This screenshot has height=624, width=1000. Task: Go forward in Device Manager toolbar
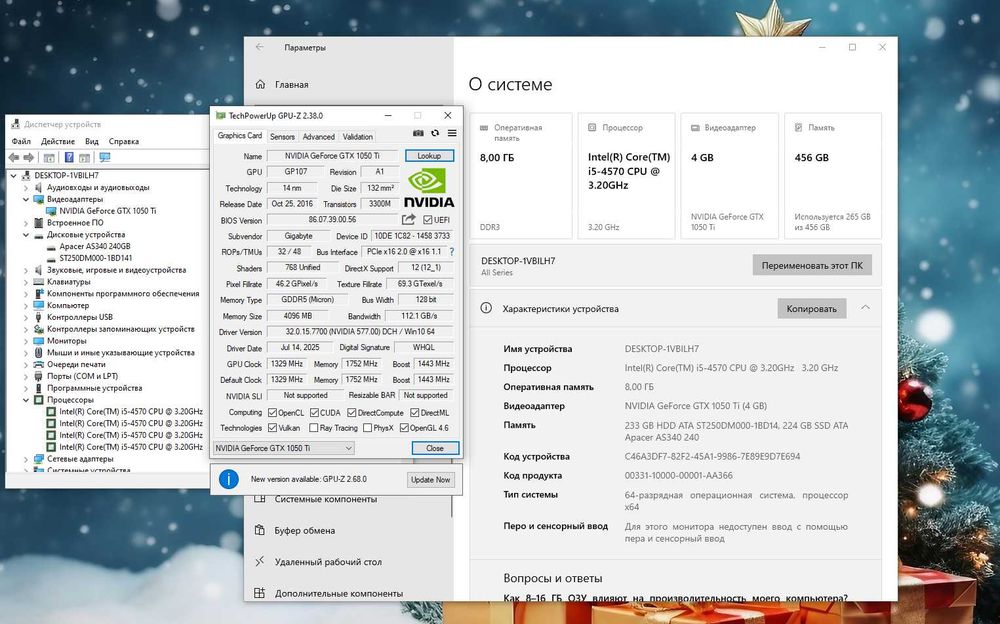29,157
